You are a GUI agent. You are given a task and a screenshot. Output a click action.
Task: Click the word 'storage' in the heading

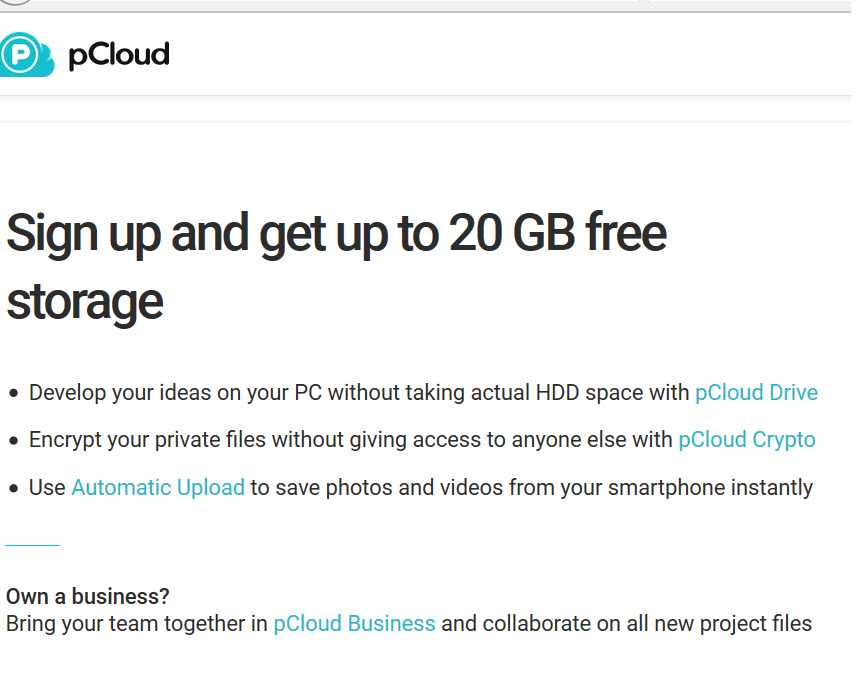(x=85, y=303)
